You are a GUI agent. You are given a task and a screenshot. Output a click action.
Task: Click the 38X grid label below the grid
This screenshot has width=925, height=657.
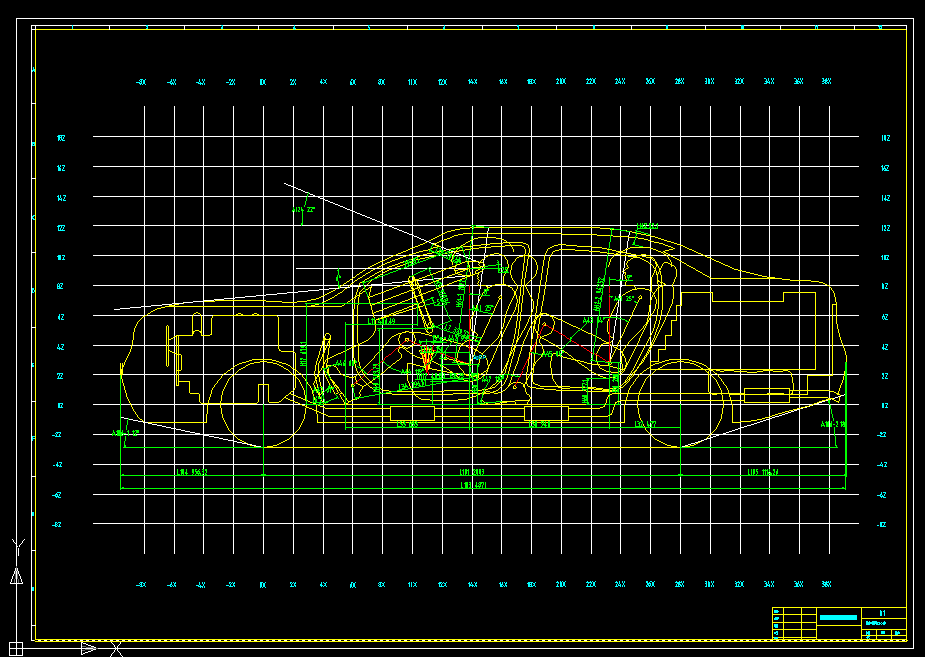coord(826,584)
